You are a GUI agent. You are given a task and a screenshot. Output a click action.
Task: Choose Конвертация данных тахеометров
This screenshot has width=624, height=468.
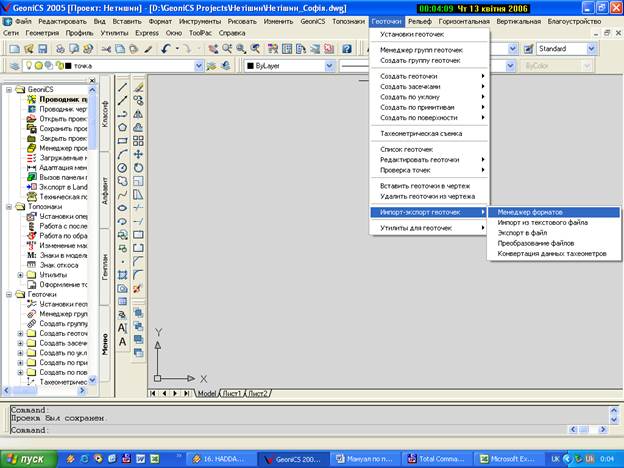pyautogui.click(x=554, y=254)
